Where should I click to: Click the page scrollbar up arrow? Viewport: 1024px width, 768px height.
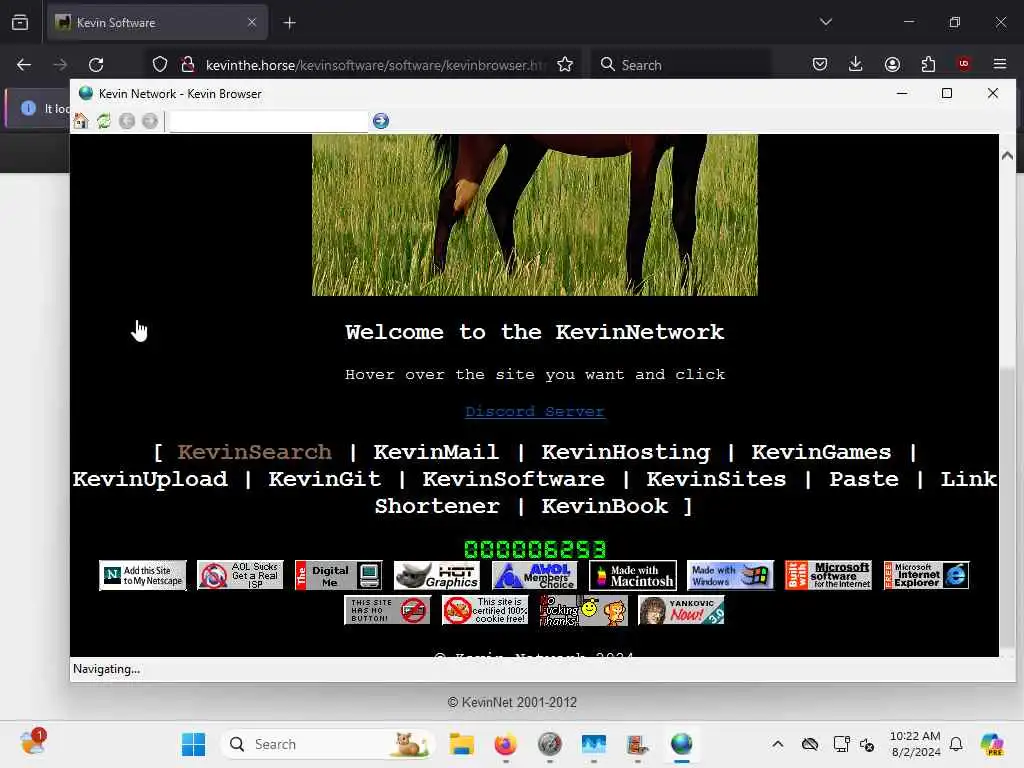(1007, 155)
